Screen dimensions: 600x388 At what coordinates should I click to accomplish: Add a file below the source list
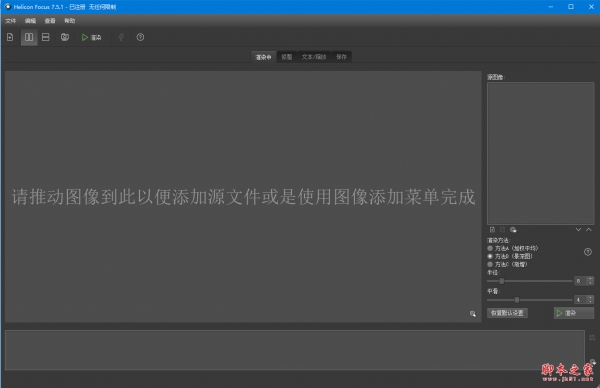(492, 230)
